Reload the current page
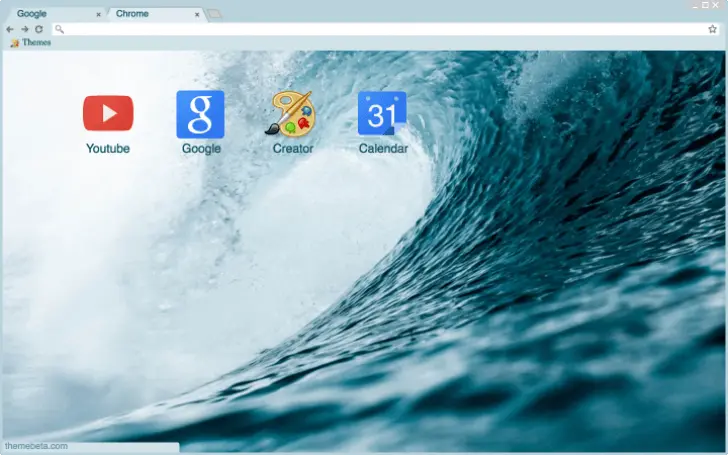 (39, 29)
